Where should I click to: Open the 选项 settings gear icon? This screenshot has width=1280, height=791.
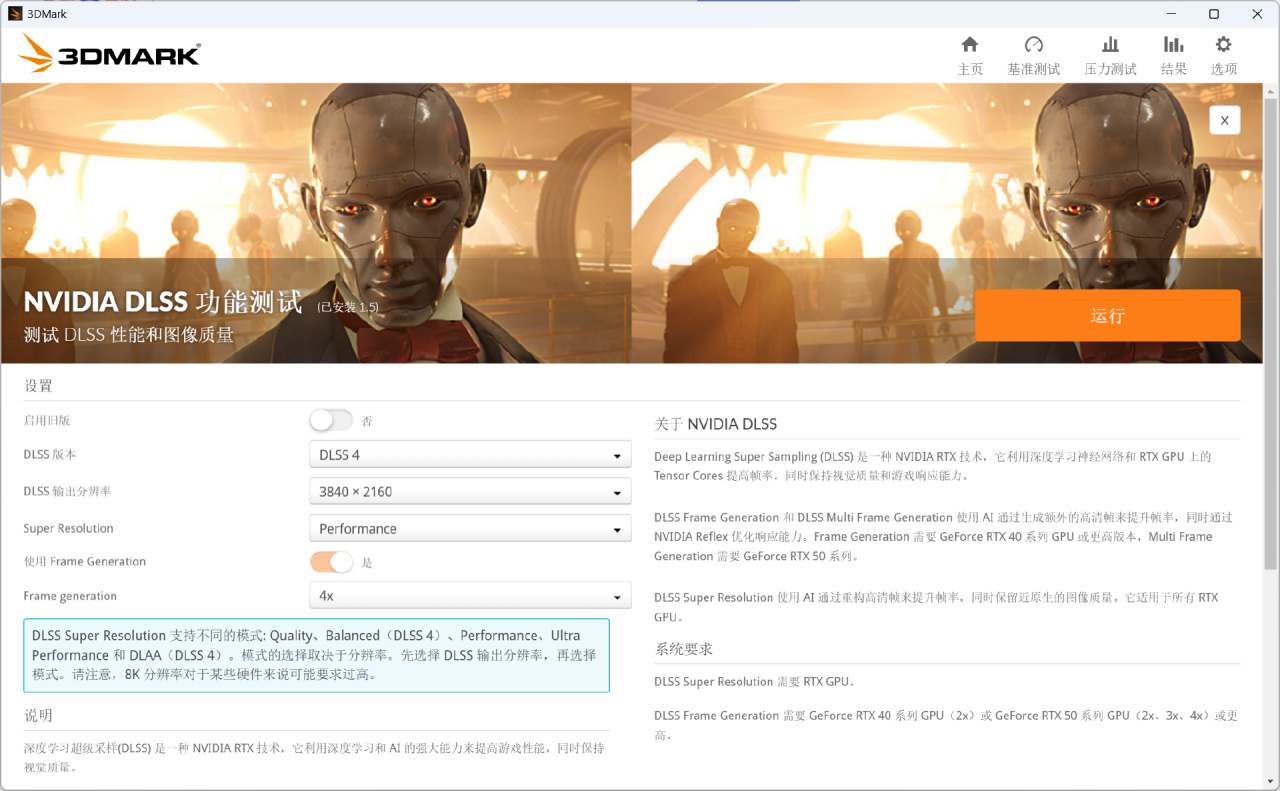point(1223,44)
